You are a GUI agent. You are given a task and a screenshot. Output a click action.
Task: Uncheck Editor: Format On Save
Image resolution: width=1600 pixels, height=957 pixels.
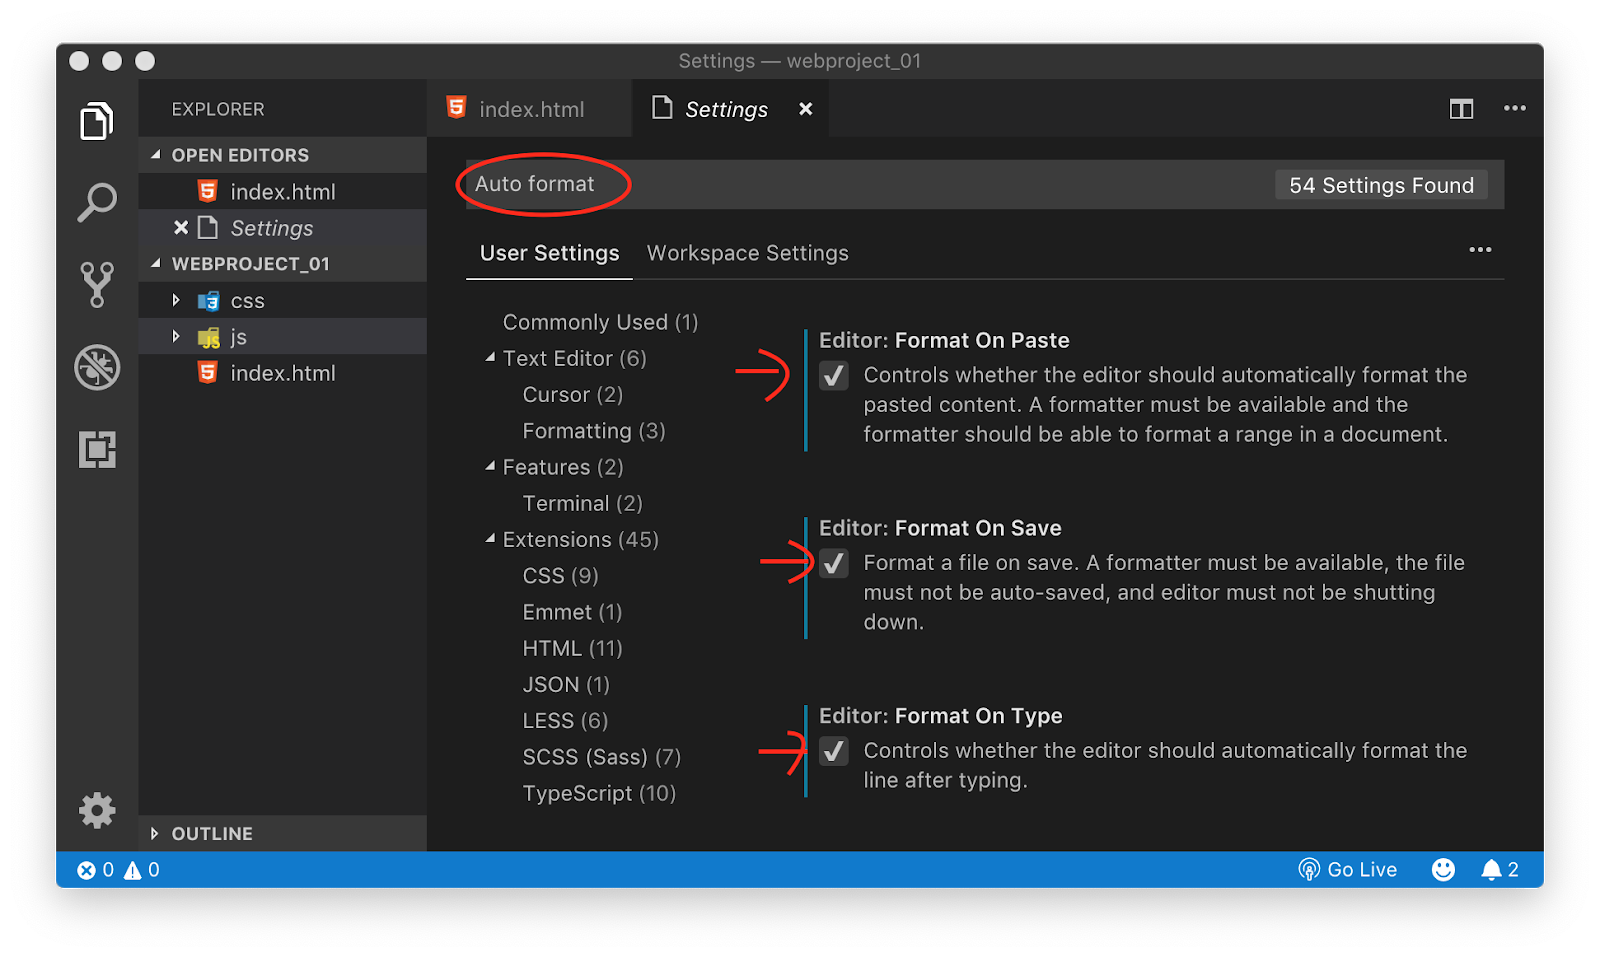834,563
